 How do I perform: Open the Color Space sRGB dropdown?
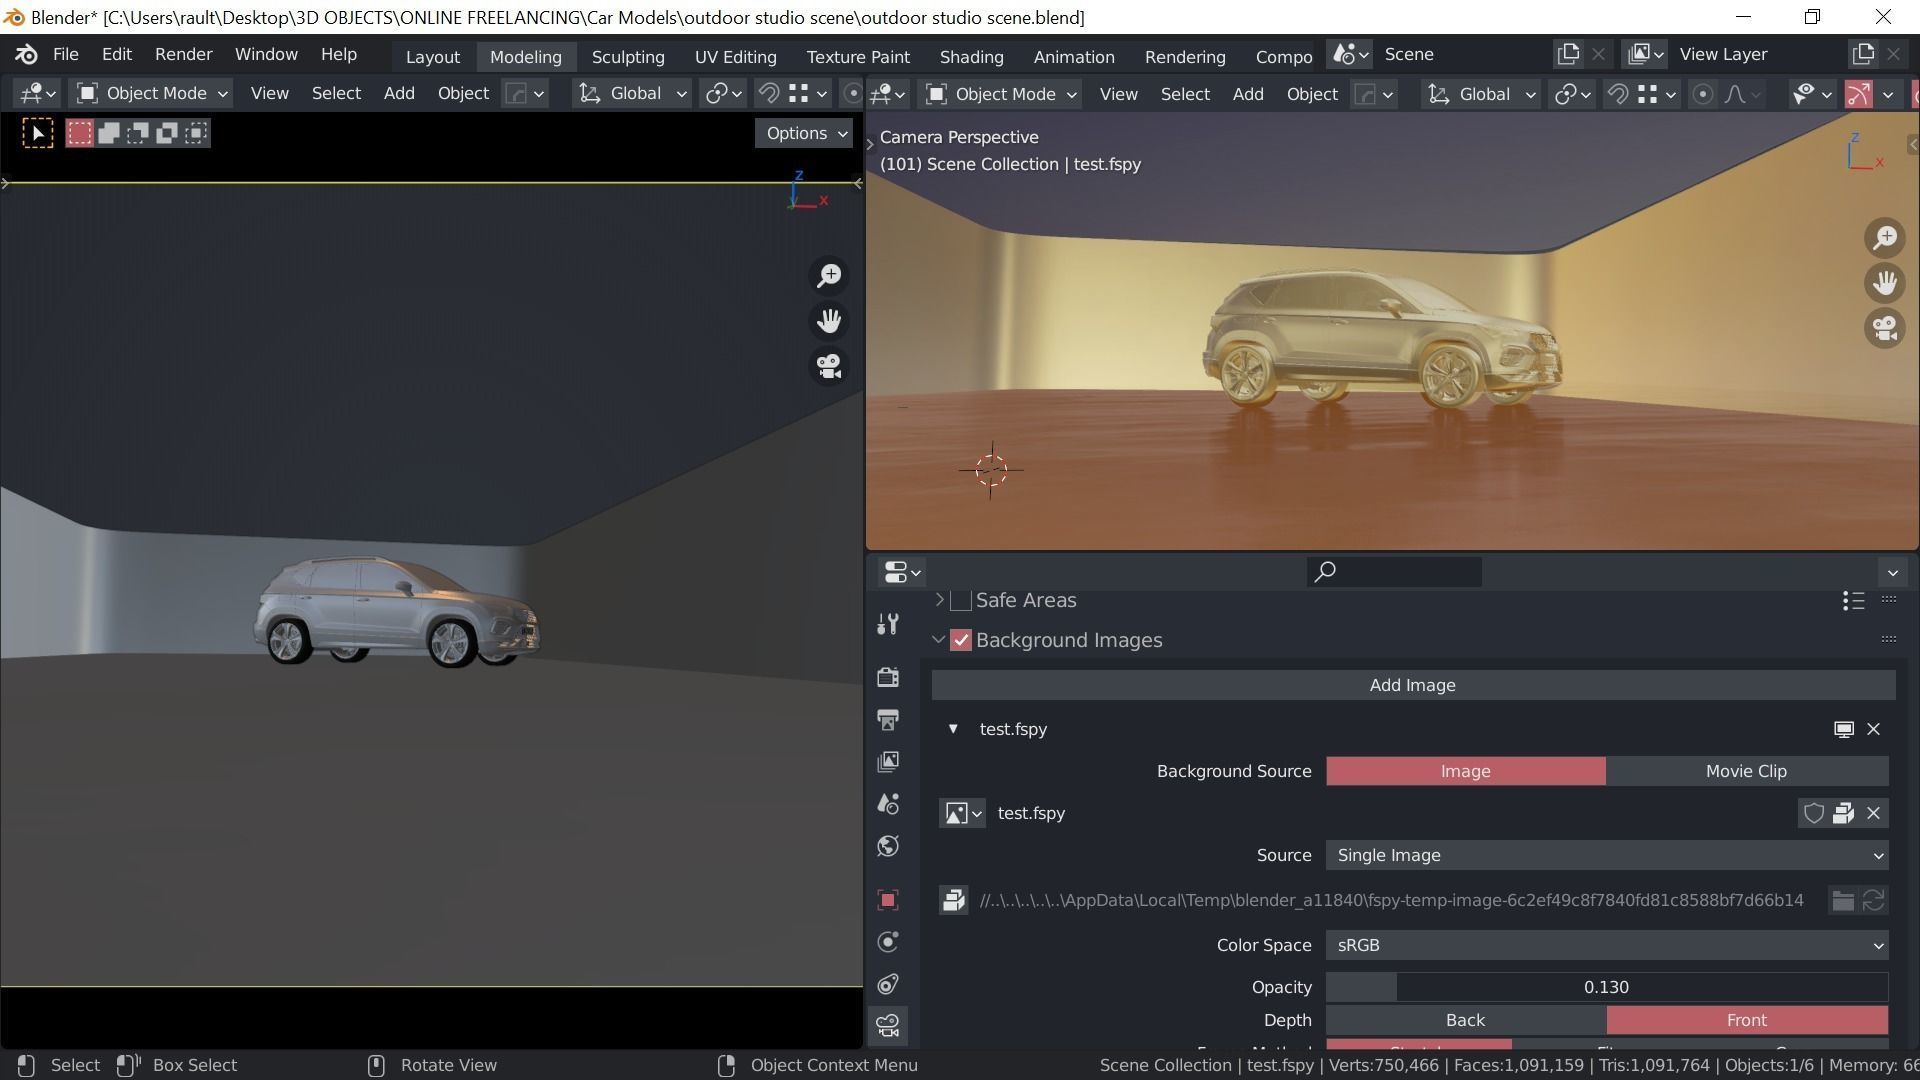(1607, 945)
